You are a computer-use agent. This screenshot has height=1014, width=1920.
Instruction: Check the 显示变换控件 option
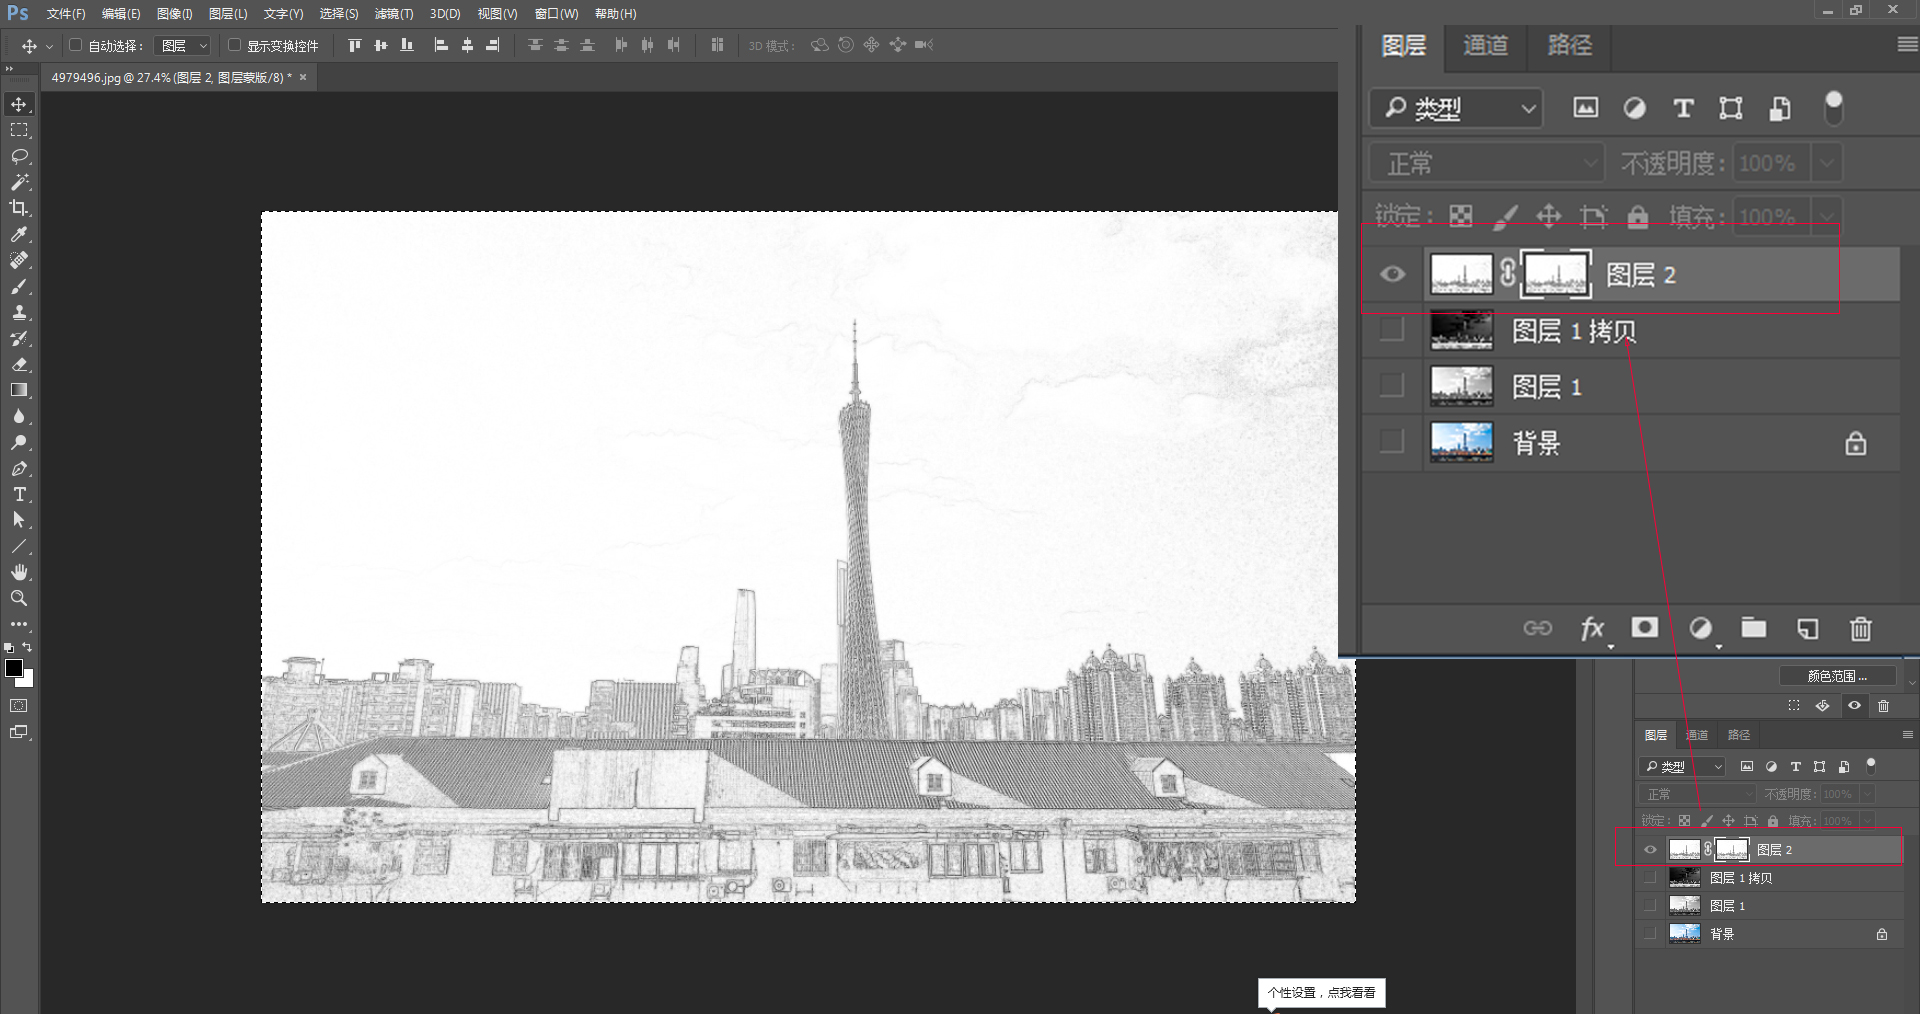pos(234,45)
